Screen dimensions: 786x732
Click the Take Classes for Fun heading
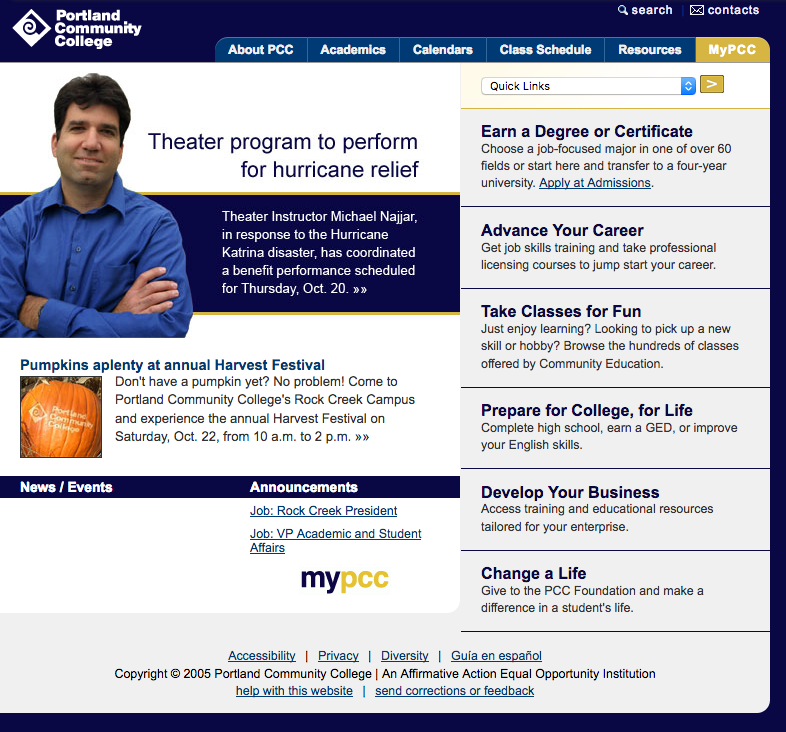coord(561,311)
